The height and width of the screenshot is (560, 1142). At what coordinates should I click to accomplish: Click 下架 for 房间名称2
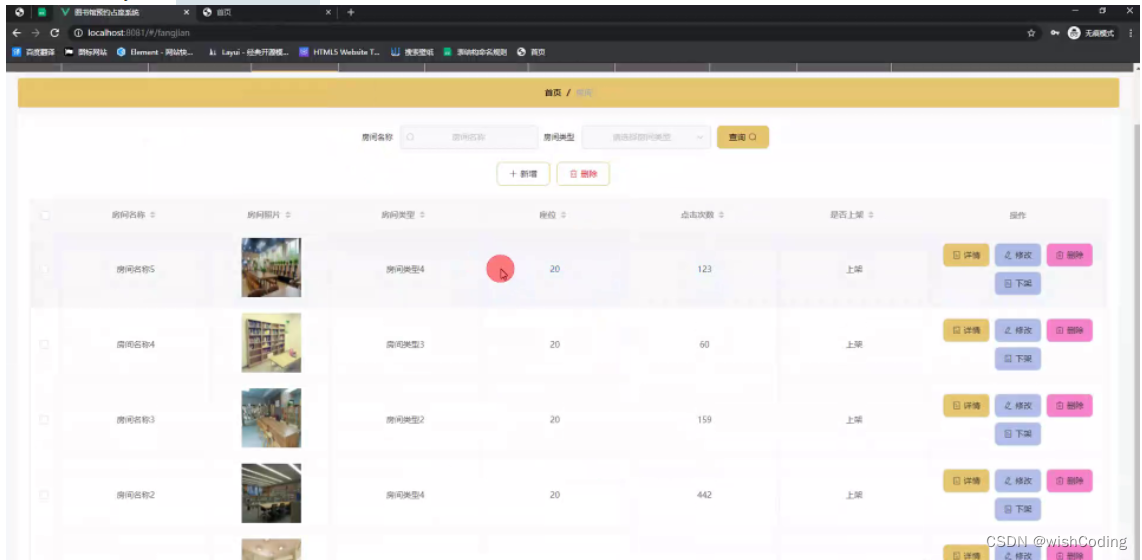1017,509
